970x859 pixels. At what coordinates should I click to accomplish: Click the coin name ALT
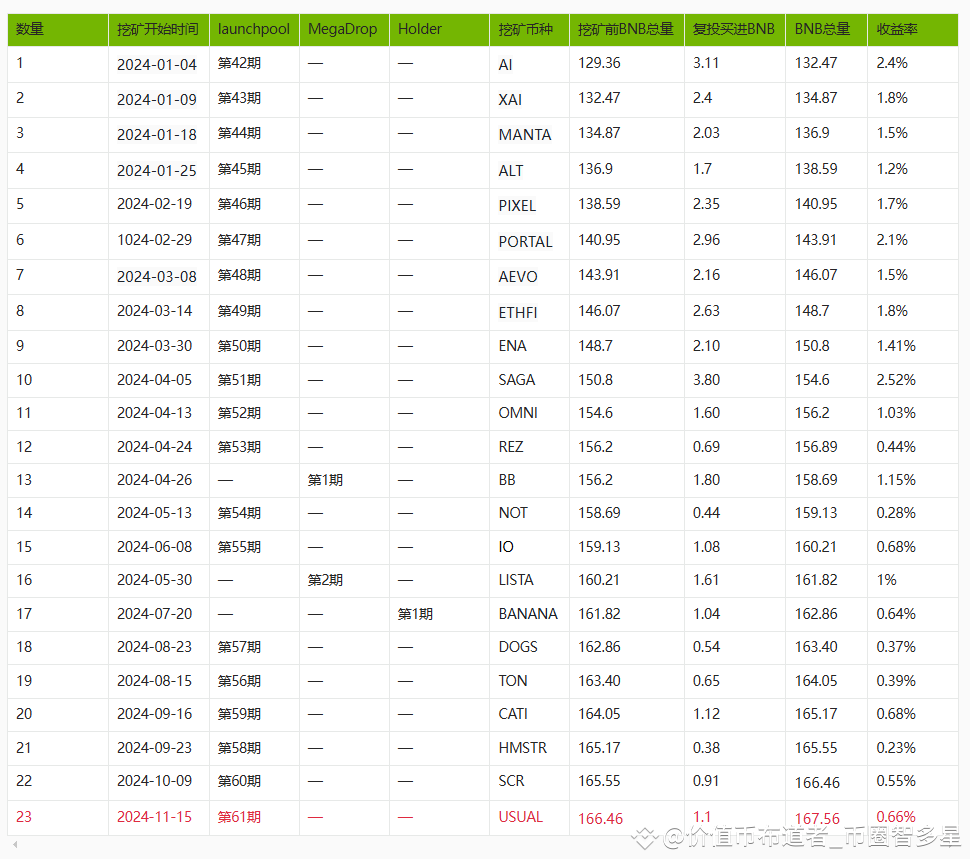click(x=511, y=171)
